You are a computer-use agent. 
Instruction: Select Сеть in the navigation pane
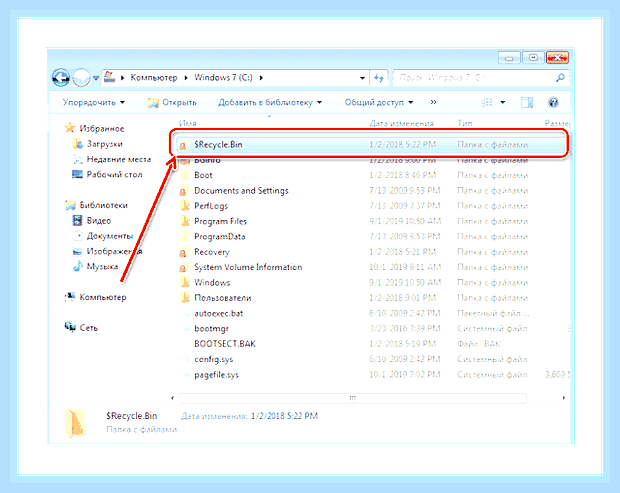(89, 328)
